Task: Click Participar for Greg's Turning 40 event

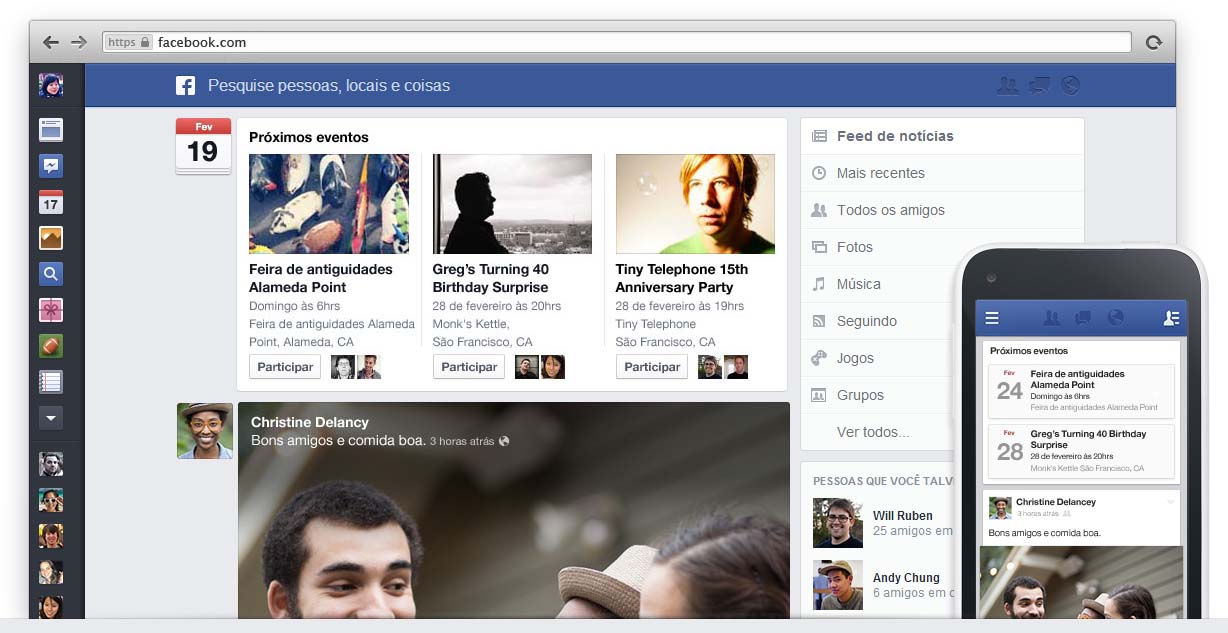Action: (469, 367)
